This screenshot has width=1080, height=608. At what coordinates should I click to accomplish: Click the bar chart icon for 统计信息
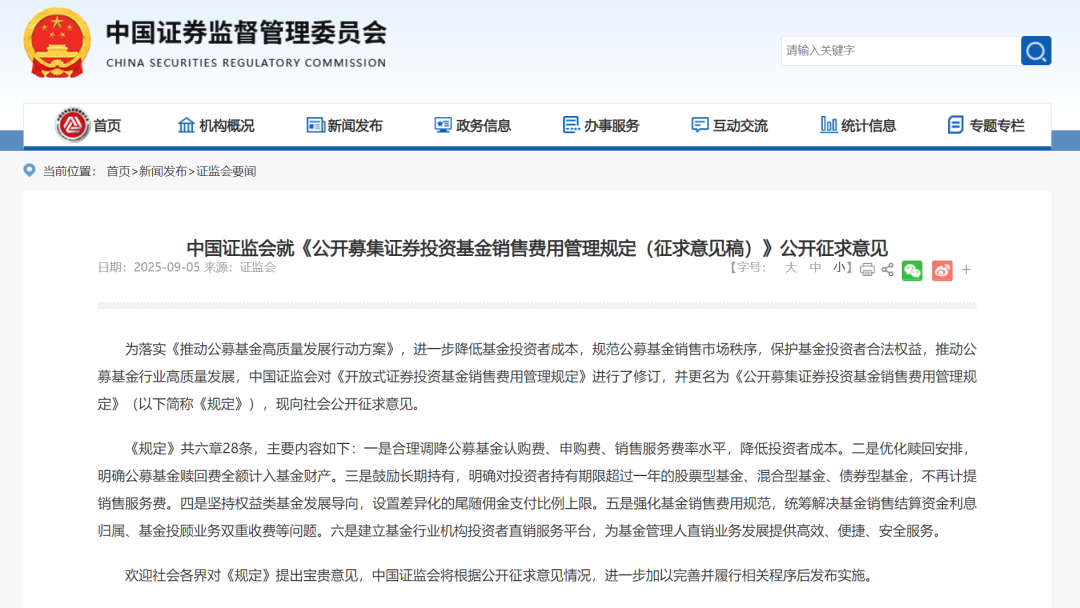pyautogui.click(x=829, y=125)
